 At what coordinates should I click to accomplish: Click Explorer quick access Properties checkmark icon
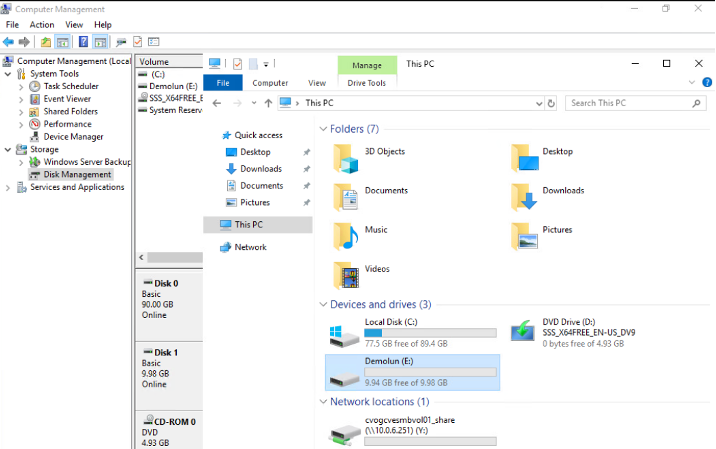click(237, 64)
